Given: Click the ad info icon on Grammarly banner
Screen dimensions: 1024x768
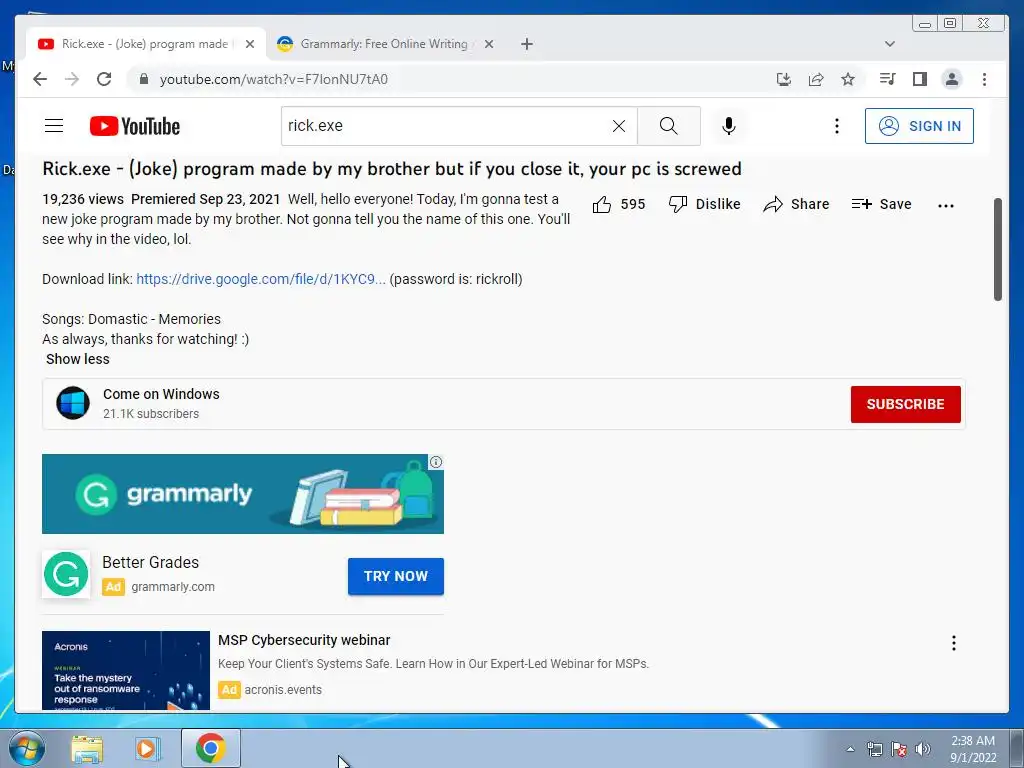Looking at the screenshot, I should point(436,462).
